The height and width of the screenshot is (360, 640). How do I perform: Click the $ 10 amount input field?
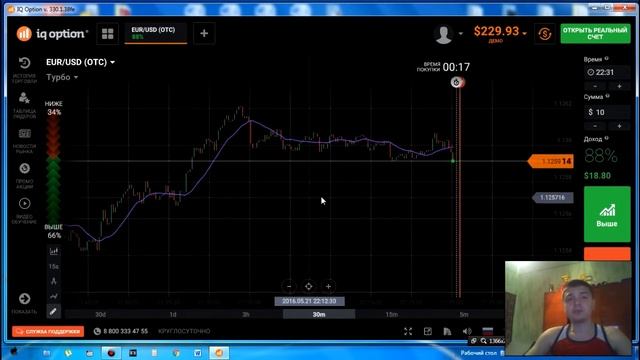(x=607, y=112)
